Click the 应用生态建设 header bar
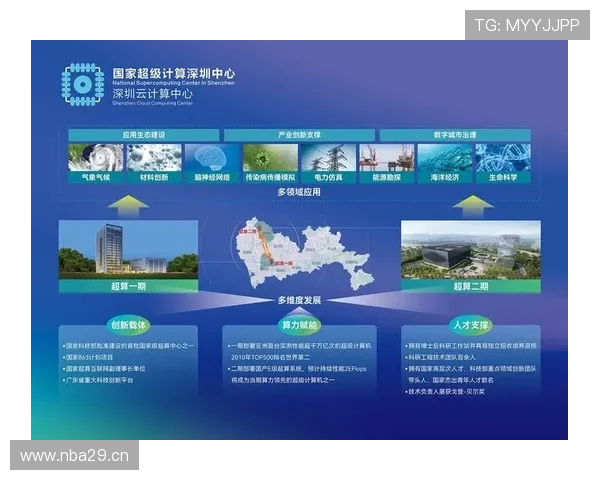This screenshot has height=480, width=600. pyautogui.click(x=143, y=135)
